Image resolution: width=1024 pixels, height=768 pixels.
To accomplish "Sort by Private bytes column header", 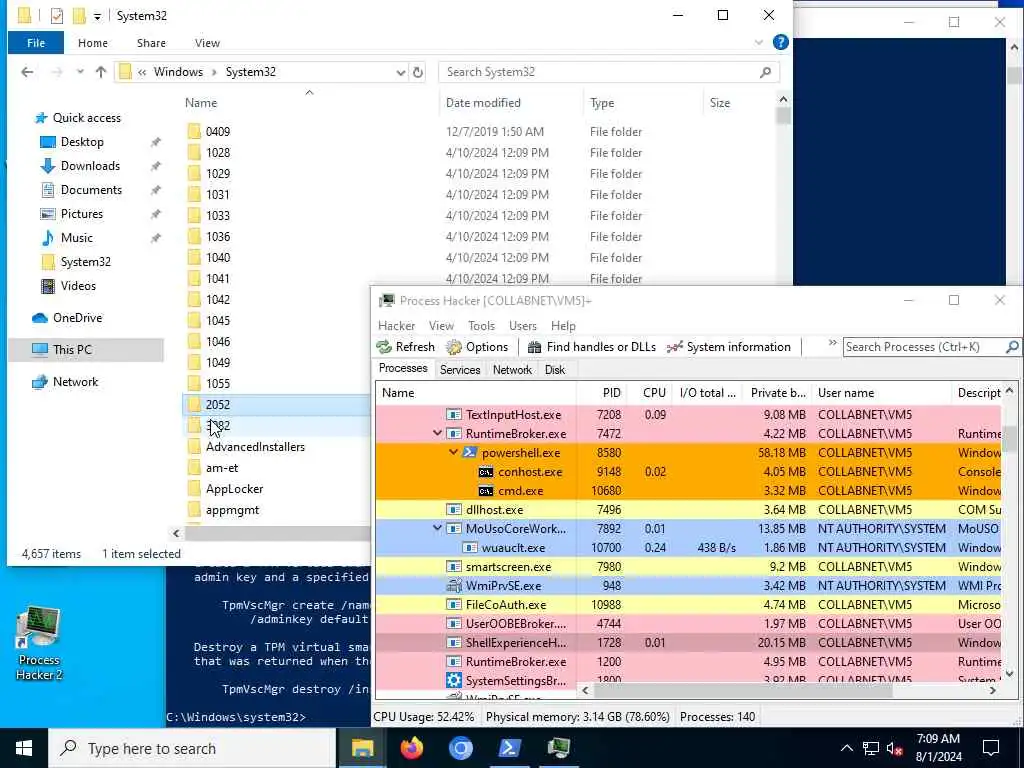I will coord(777,392).
